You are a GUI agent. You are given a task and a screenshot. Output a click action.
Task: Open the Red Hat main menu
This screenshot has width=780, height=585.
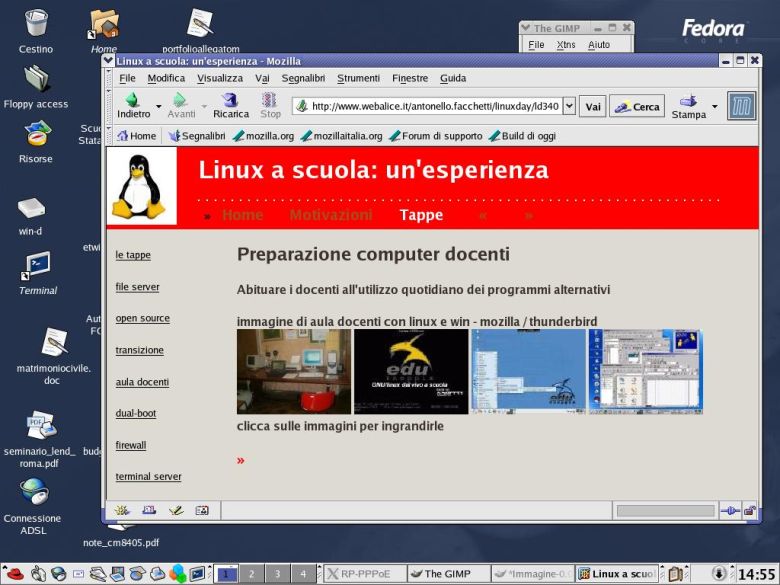pyautogui.click(x=15, y=574)
